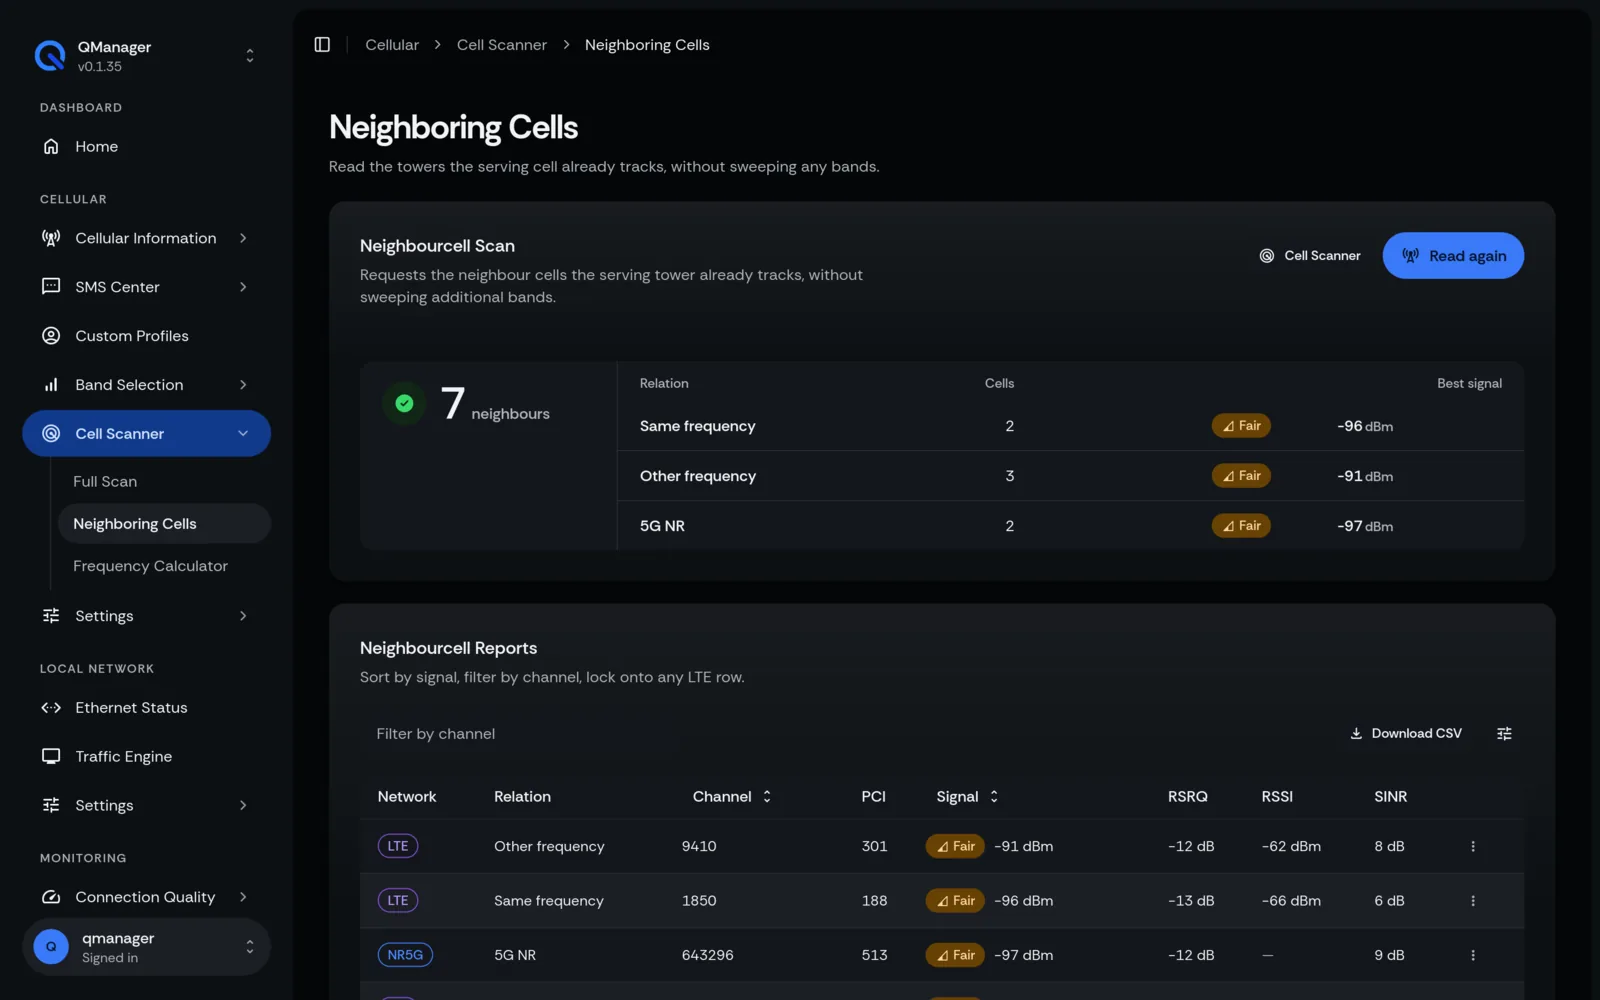The image size is (1600, 1000).
Task: Sort the table by Channel column
Action: pos(732,797)
